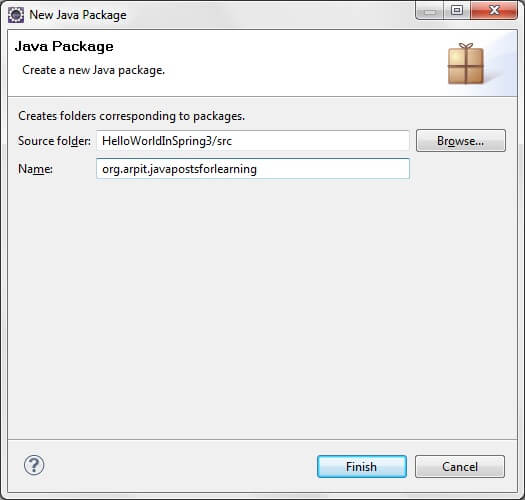Click the "Create a new Java package." description

click(93, 70)
